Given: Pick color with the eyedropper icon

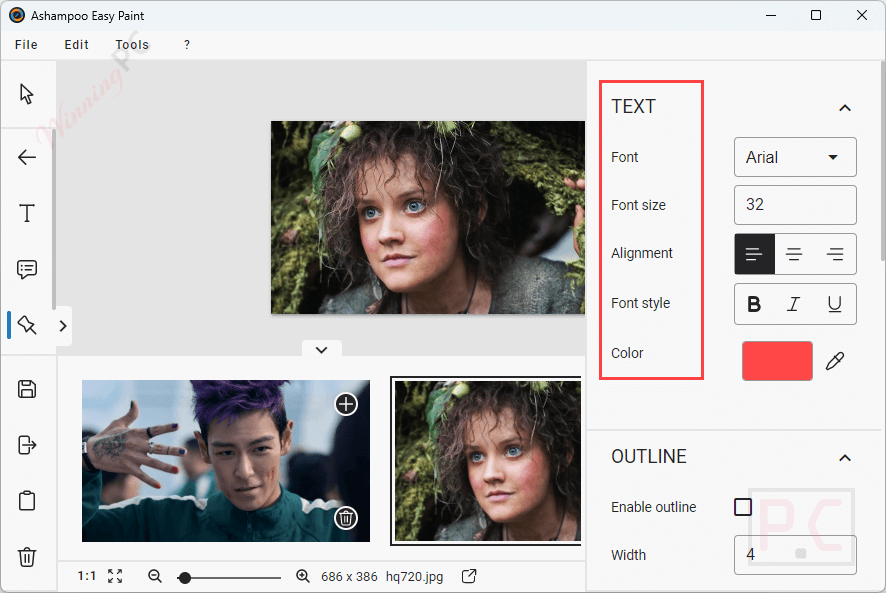Looking at the screenshot, I should click(835, 361).
